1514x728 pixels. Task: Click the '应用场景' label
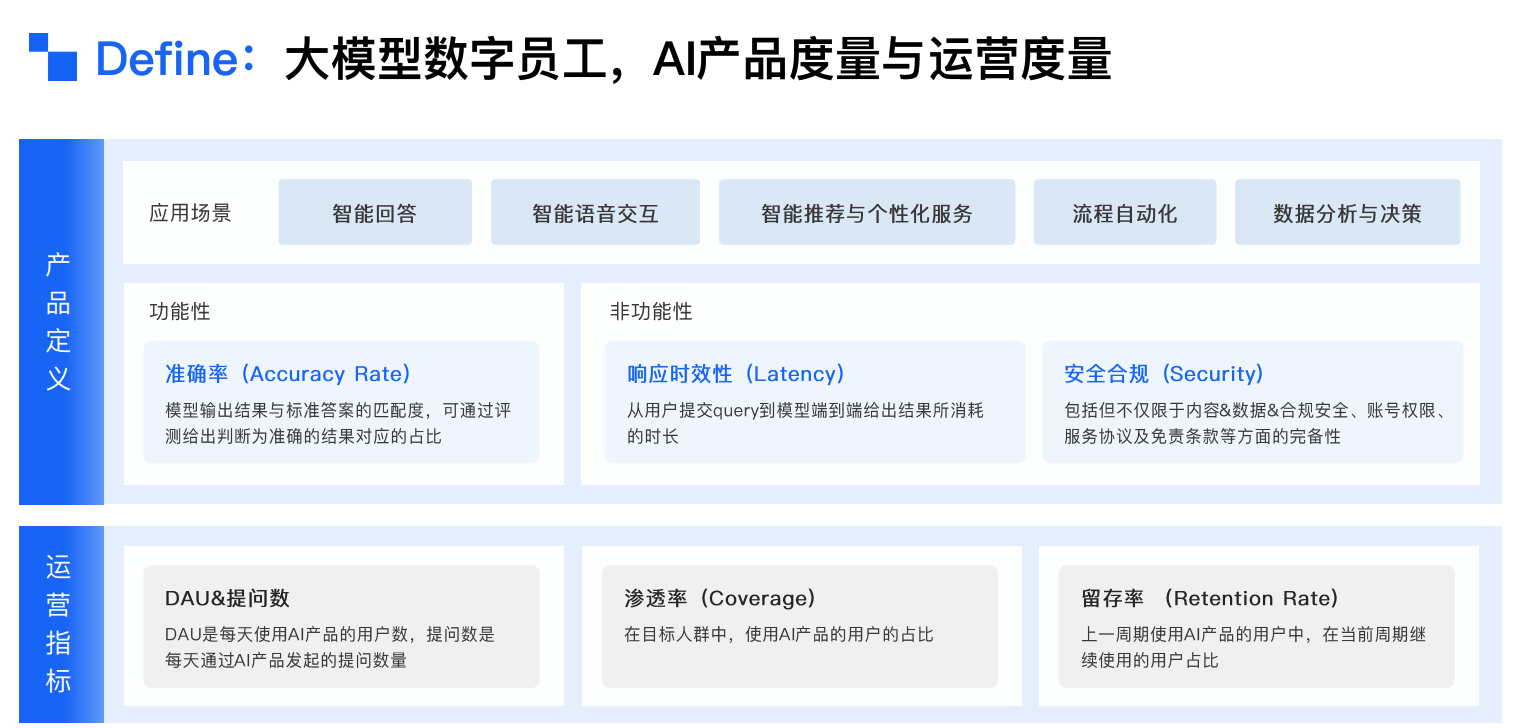(190, 213)
